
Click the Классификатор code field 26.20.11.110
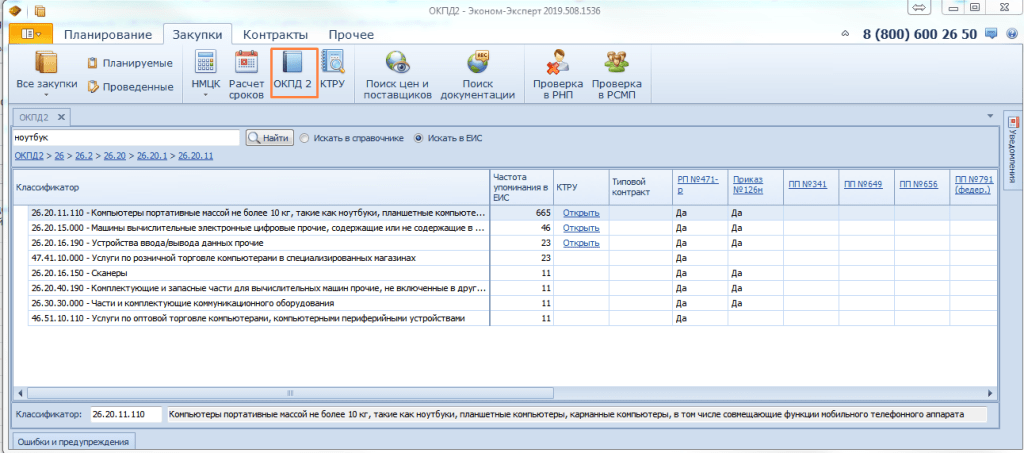click(x=126, y=414)
